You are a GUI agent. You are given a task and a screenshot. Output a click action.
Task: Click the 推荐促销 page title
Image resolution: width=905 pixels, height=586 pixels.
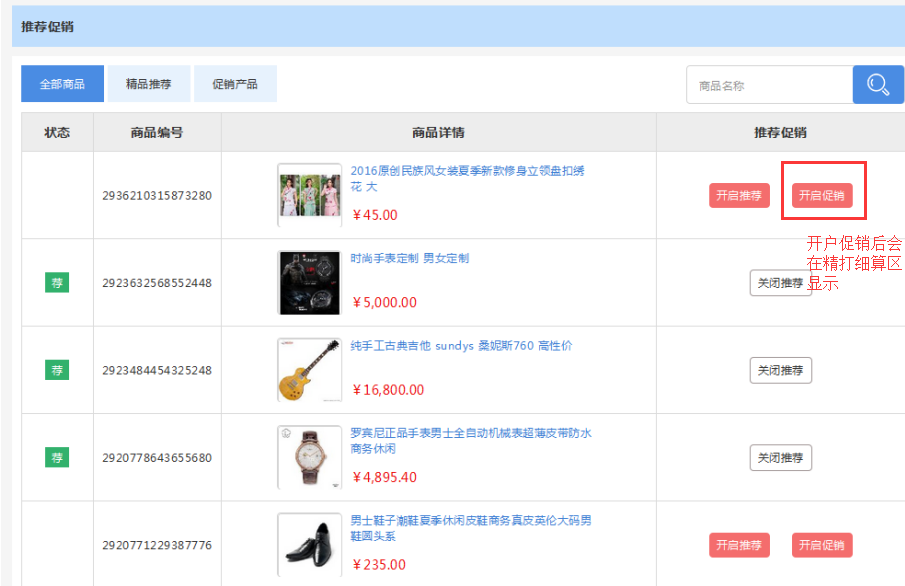coord(47,27)
